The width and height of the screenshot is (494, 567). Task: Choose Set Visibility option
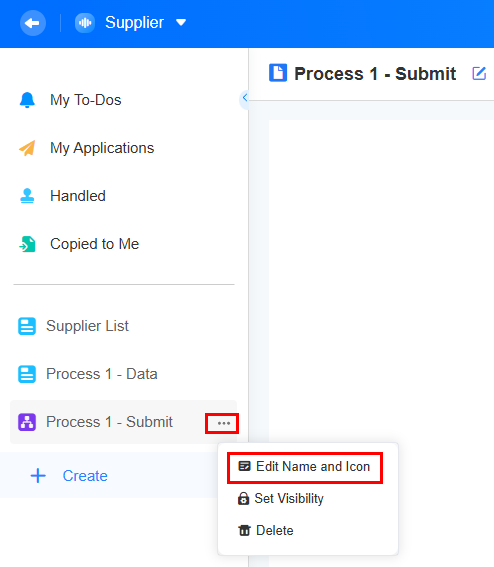pyautogui.click(x=281, y=499)
